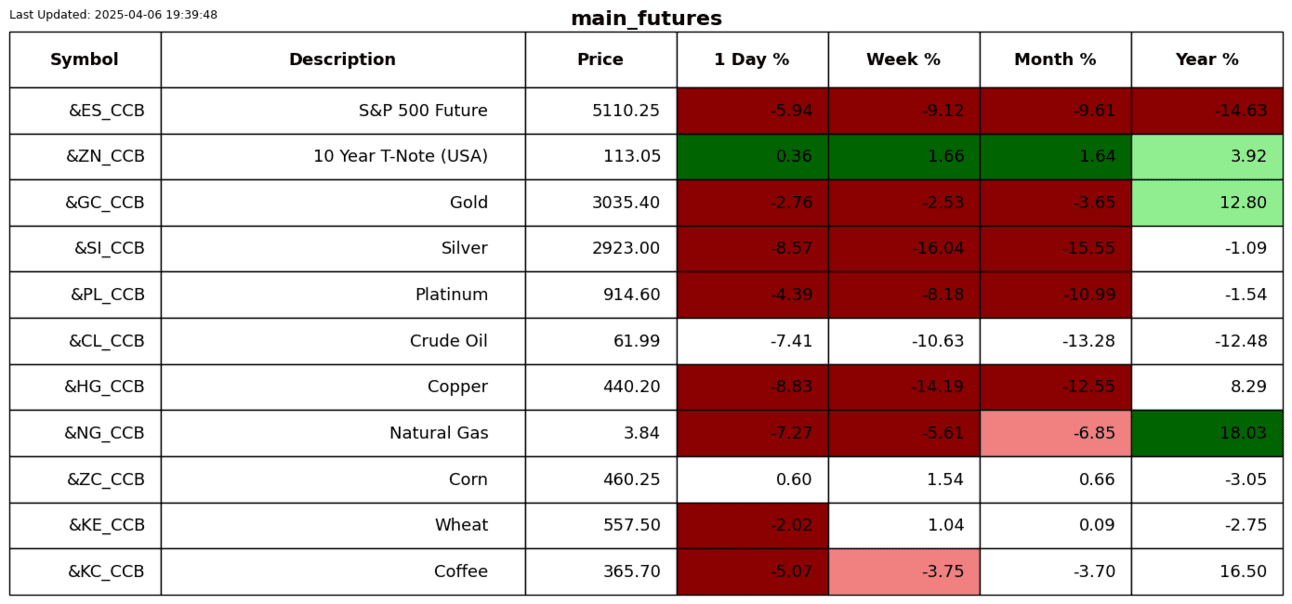Click the 1 Day % column header
Screen dimensions: 1292x604
coord(752,60)
